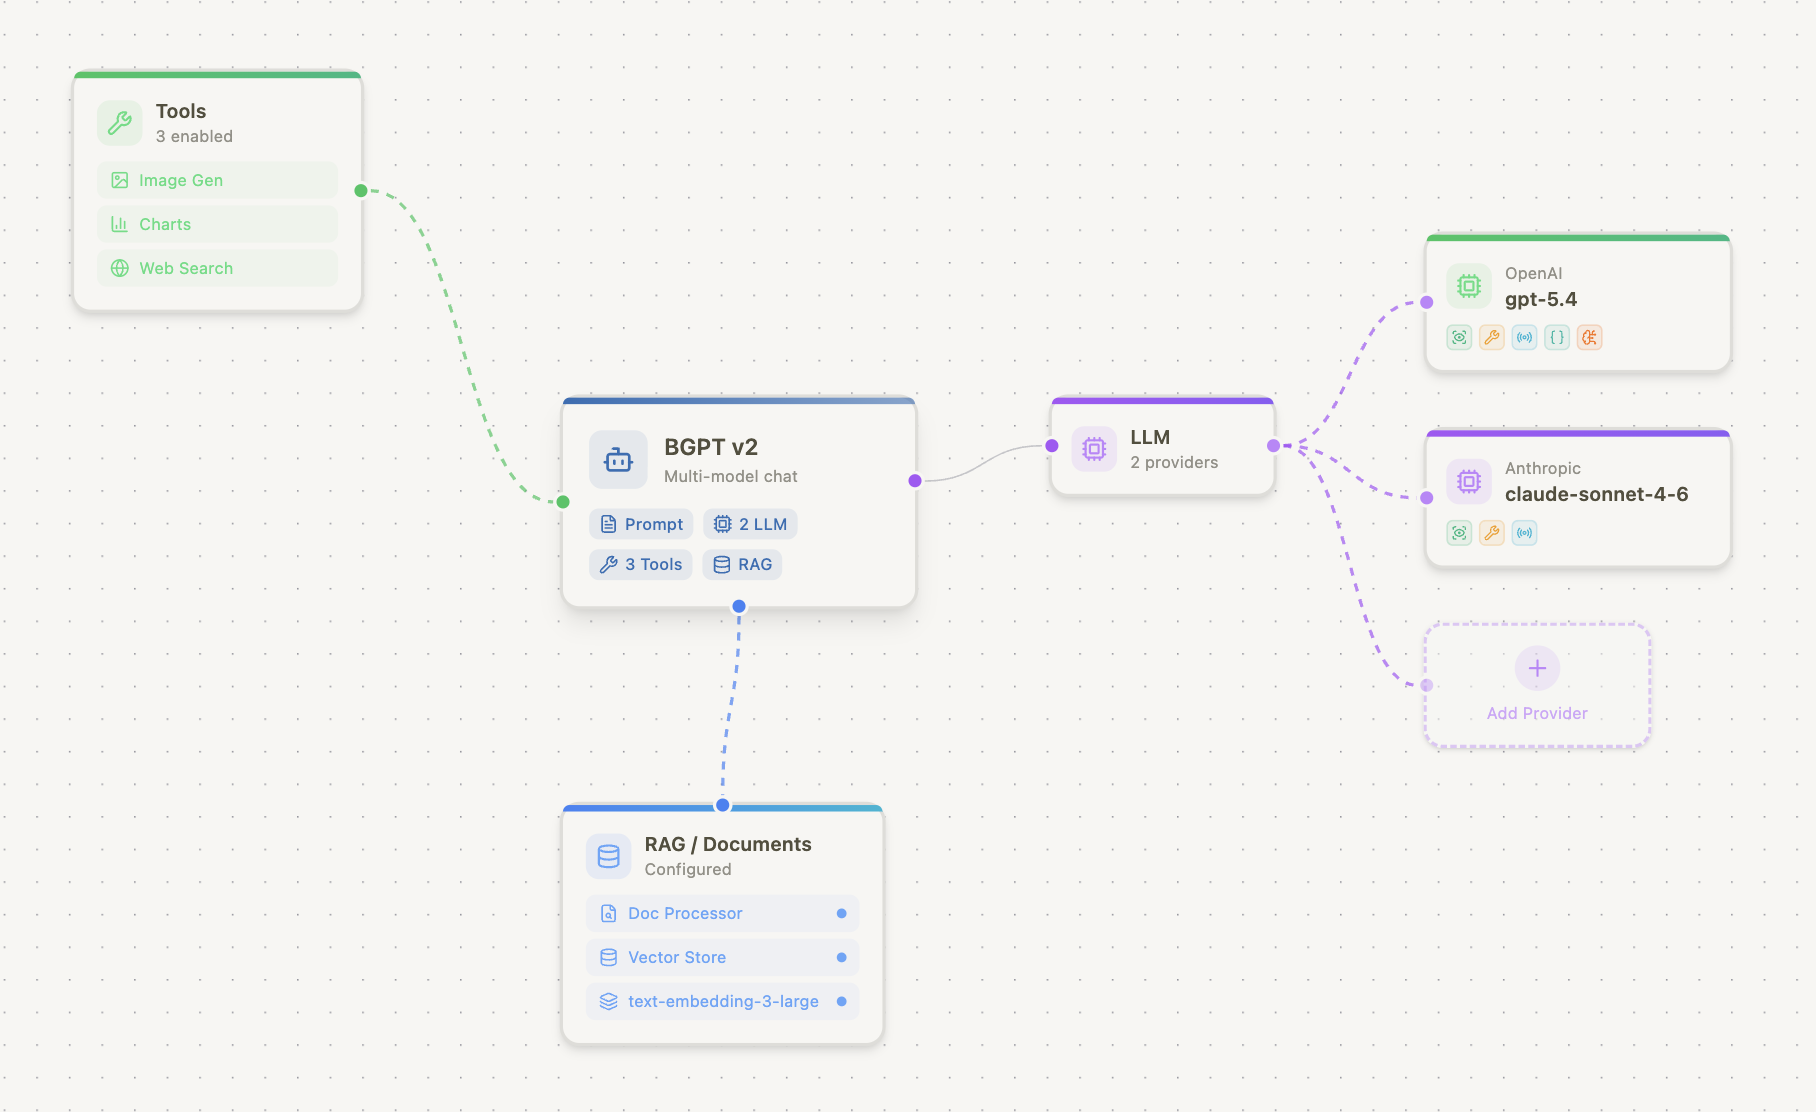
Task: Click the purple output port on BGPT v2
Action: coord(915,481)
